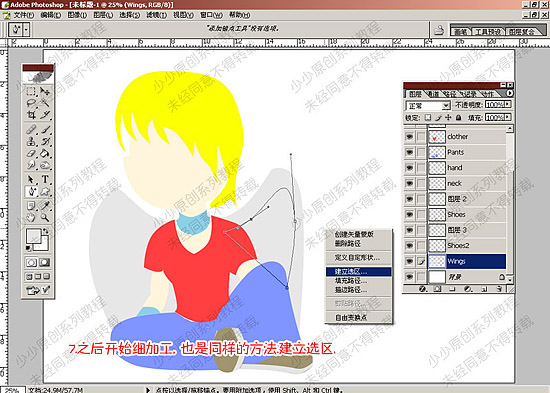Image resolution: width=550 pixels, height=393 pixels.
Task: Click Layers panel scroll down arrow
Action: [510, 280]
